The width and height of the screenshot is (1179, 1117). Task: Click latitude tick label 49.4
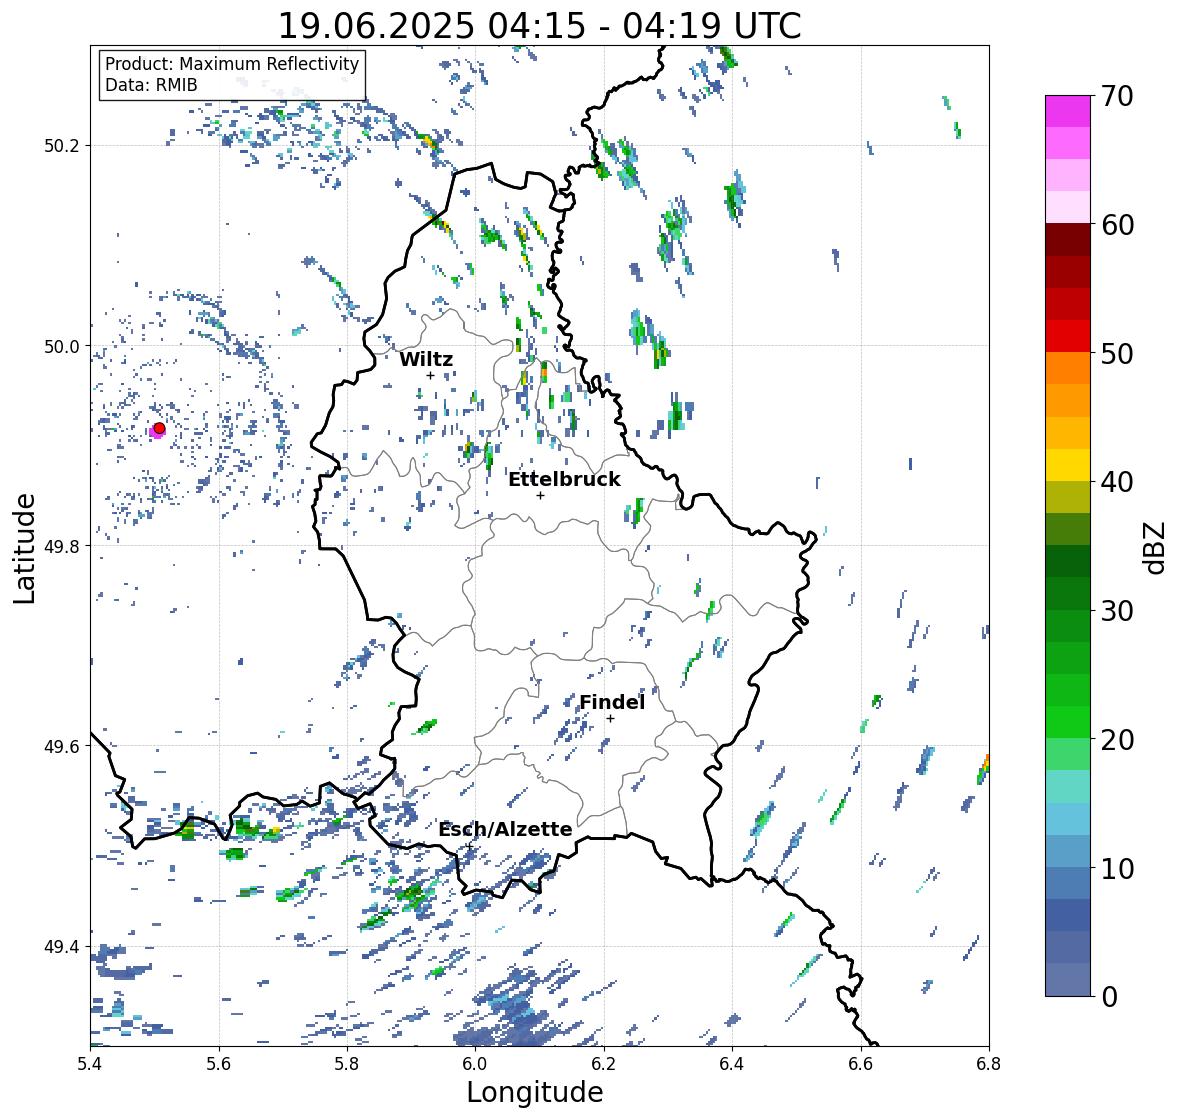pos(62,947)
